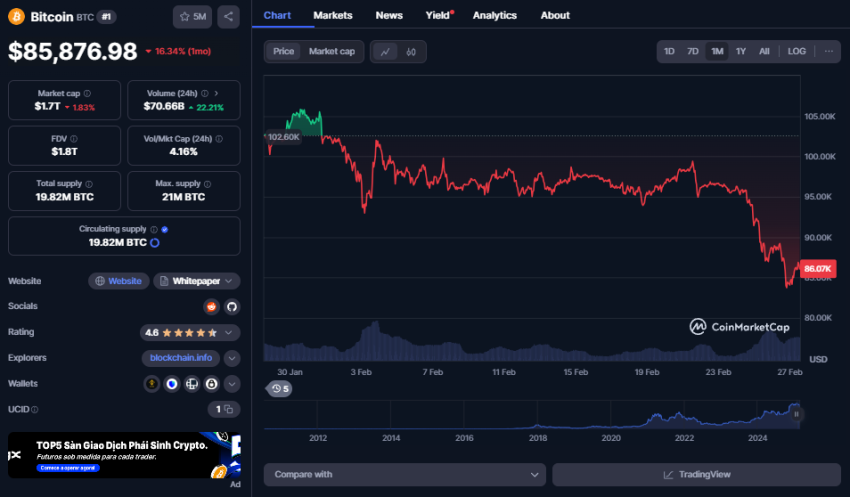The image size is (850, 497).
Task: Open the chart more options ellipsis
Action: [828, 51]
